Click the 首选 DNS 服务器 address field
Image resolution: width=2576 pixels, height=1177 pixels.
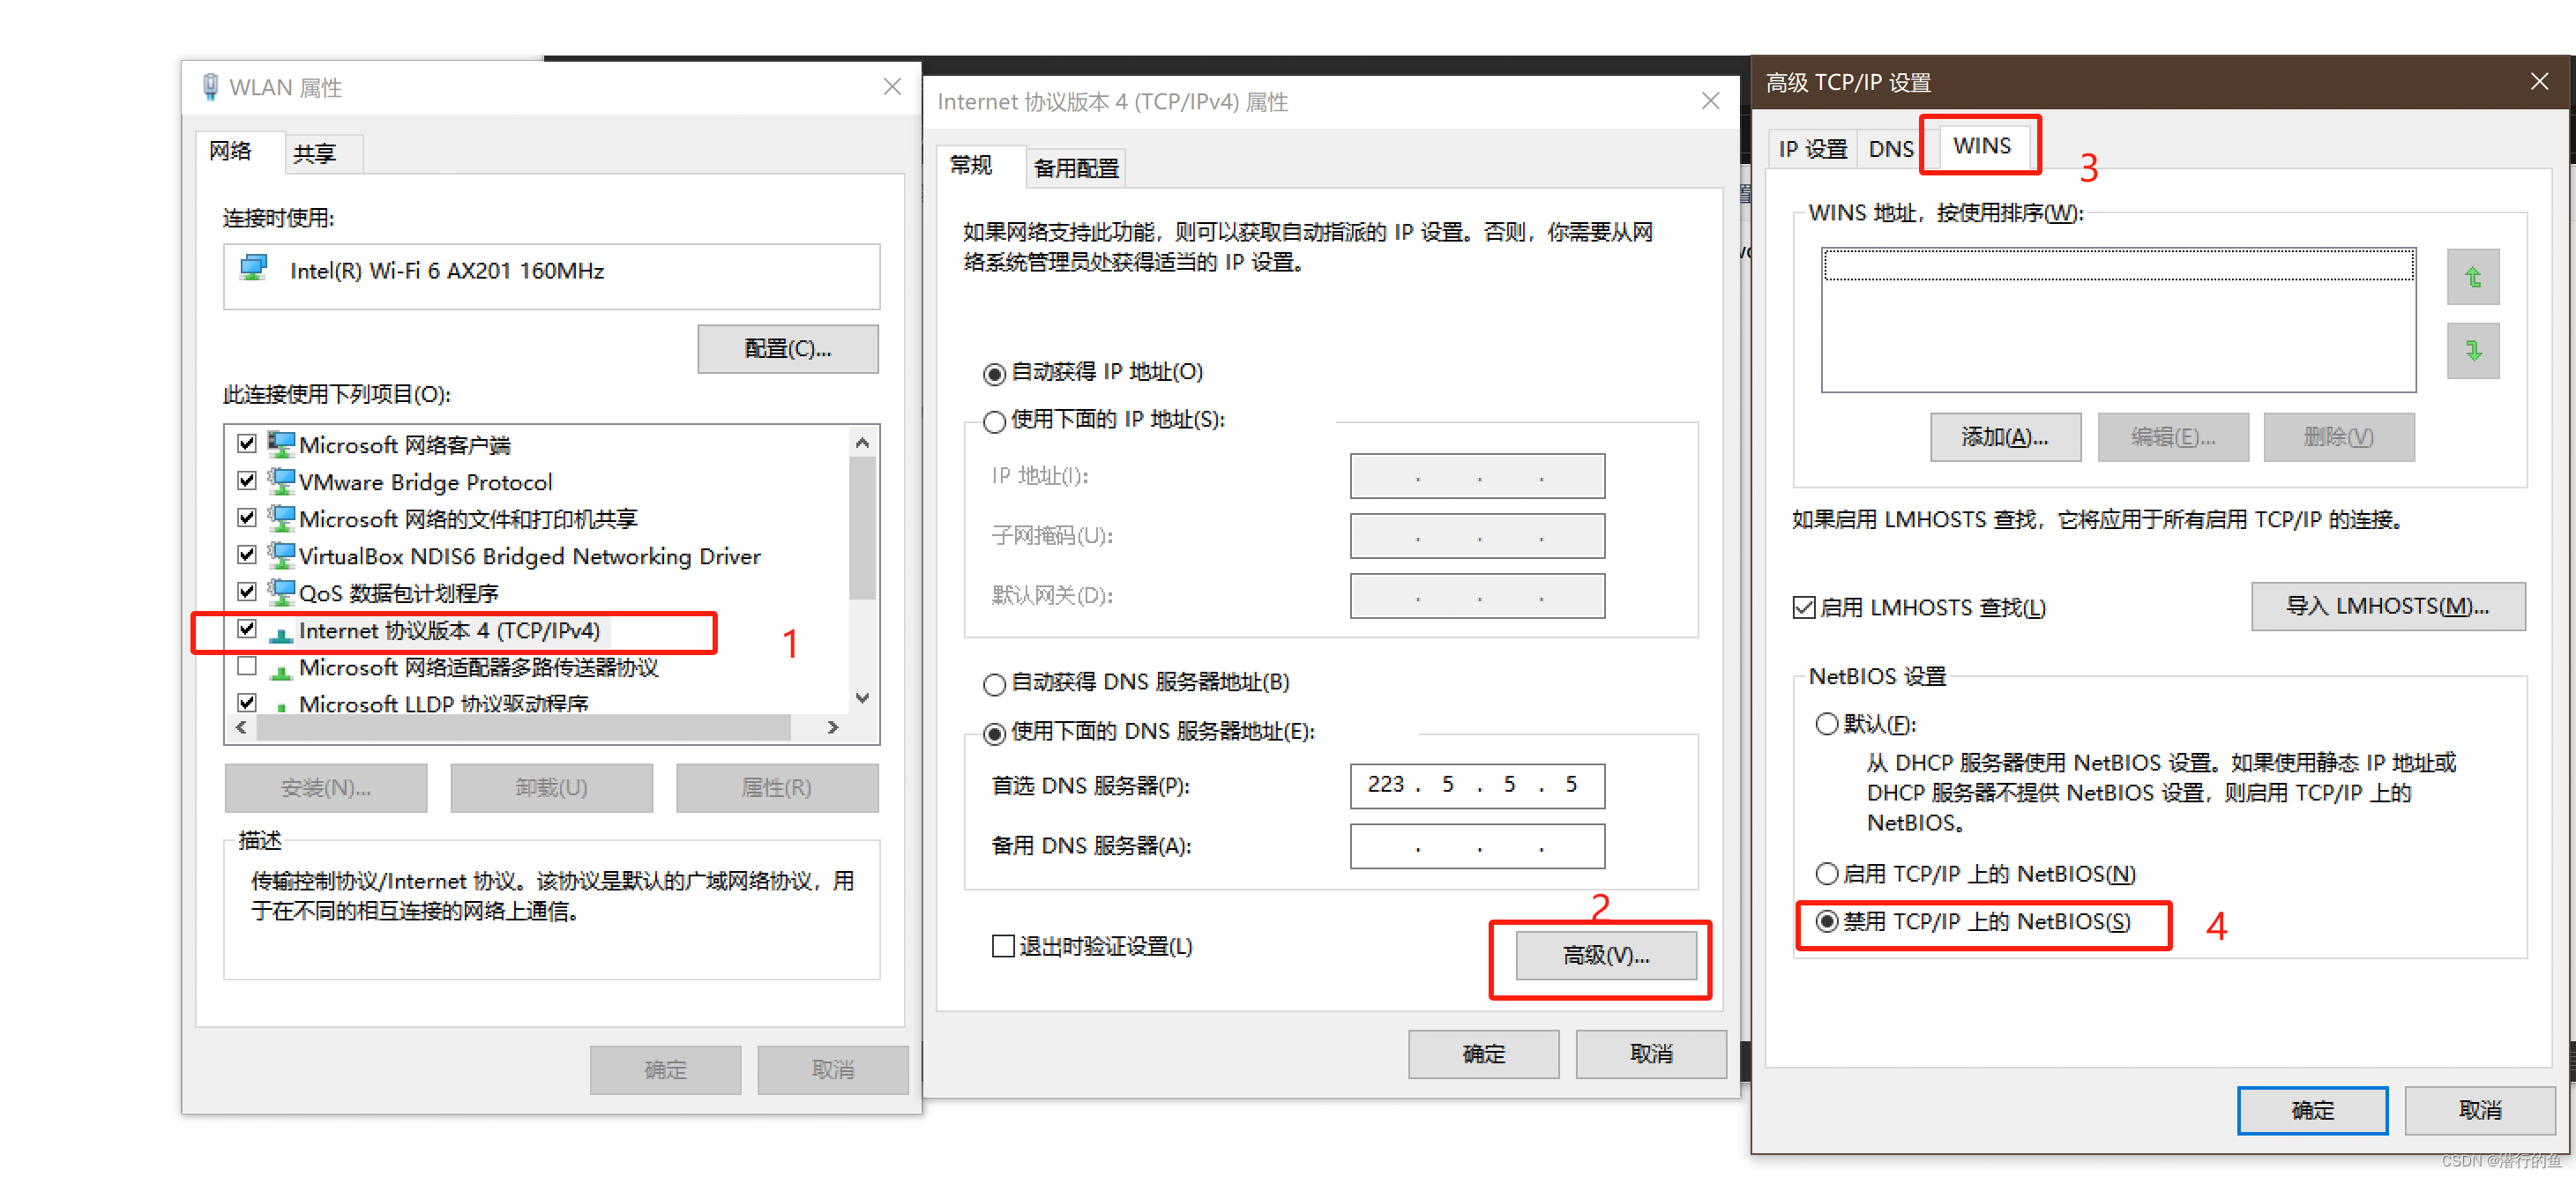1476,785
